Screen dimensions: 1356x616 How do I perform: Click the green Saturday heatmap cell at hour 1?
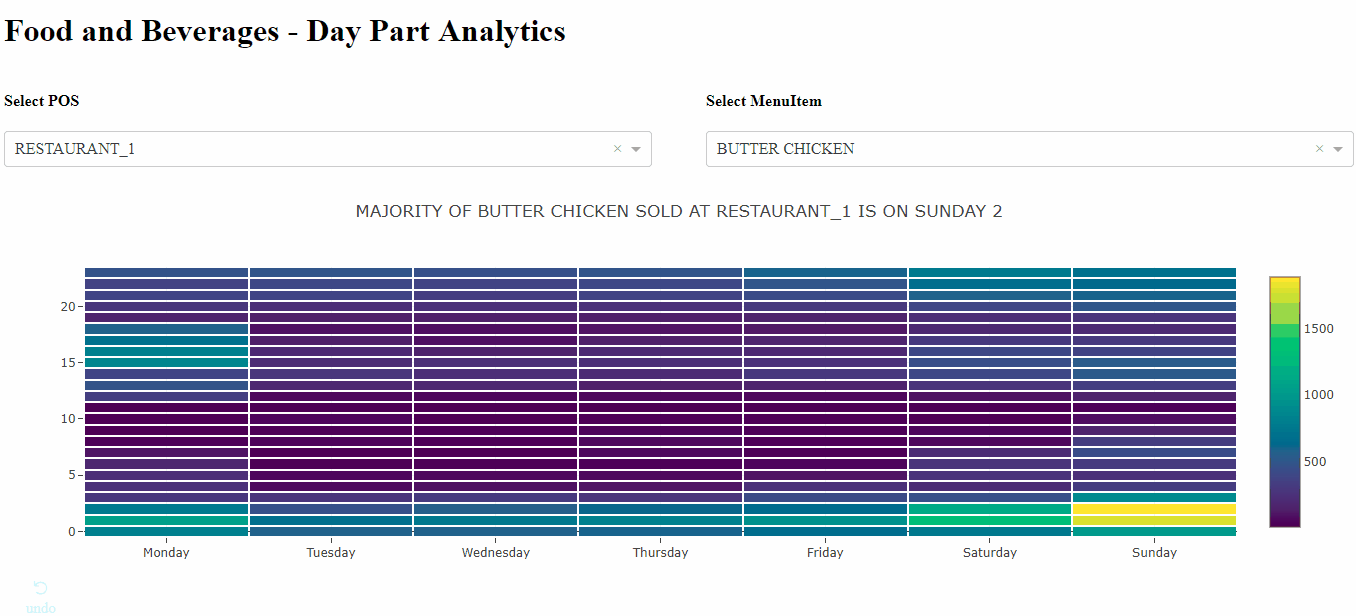pos(990,520)
